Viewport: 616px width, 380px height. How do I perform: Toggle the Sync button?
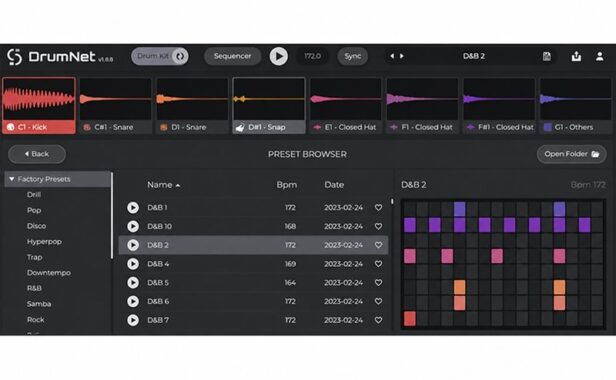coord(352,56)
